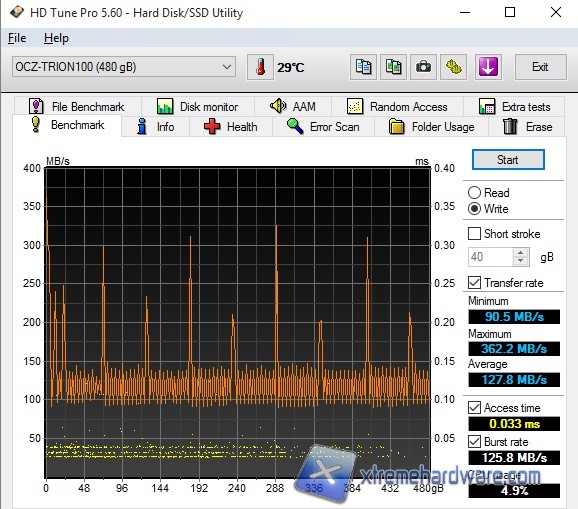Decrease short stroke size with down arrow
Screen dimensions: 578x509
[x=520, y=261]
